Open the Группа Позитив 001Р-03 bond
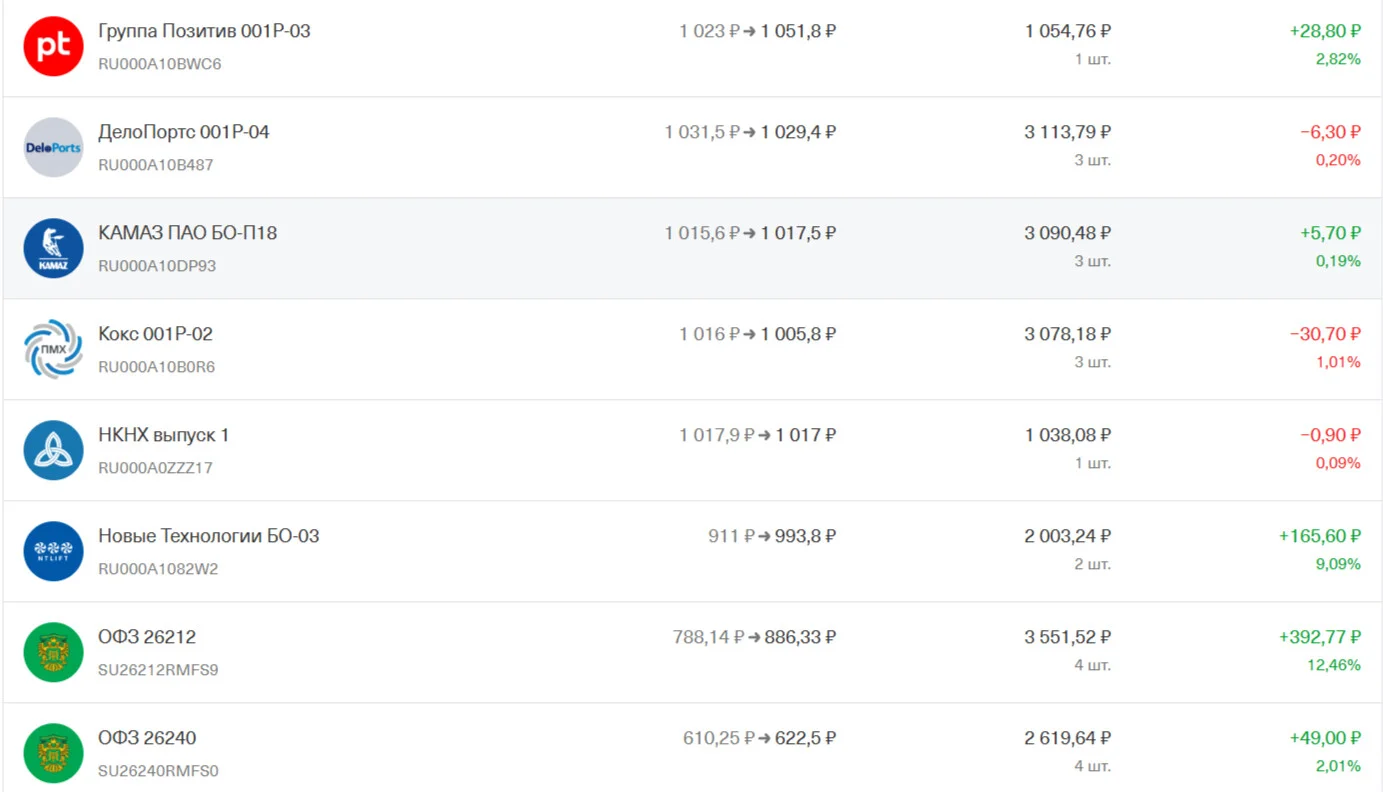Viewport: 1383px width, 792px height. (x=204, y=31)
